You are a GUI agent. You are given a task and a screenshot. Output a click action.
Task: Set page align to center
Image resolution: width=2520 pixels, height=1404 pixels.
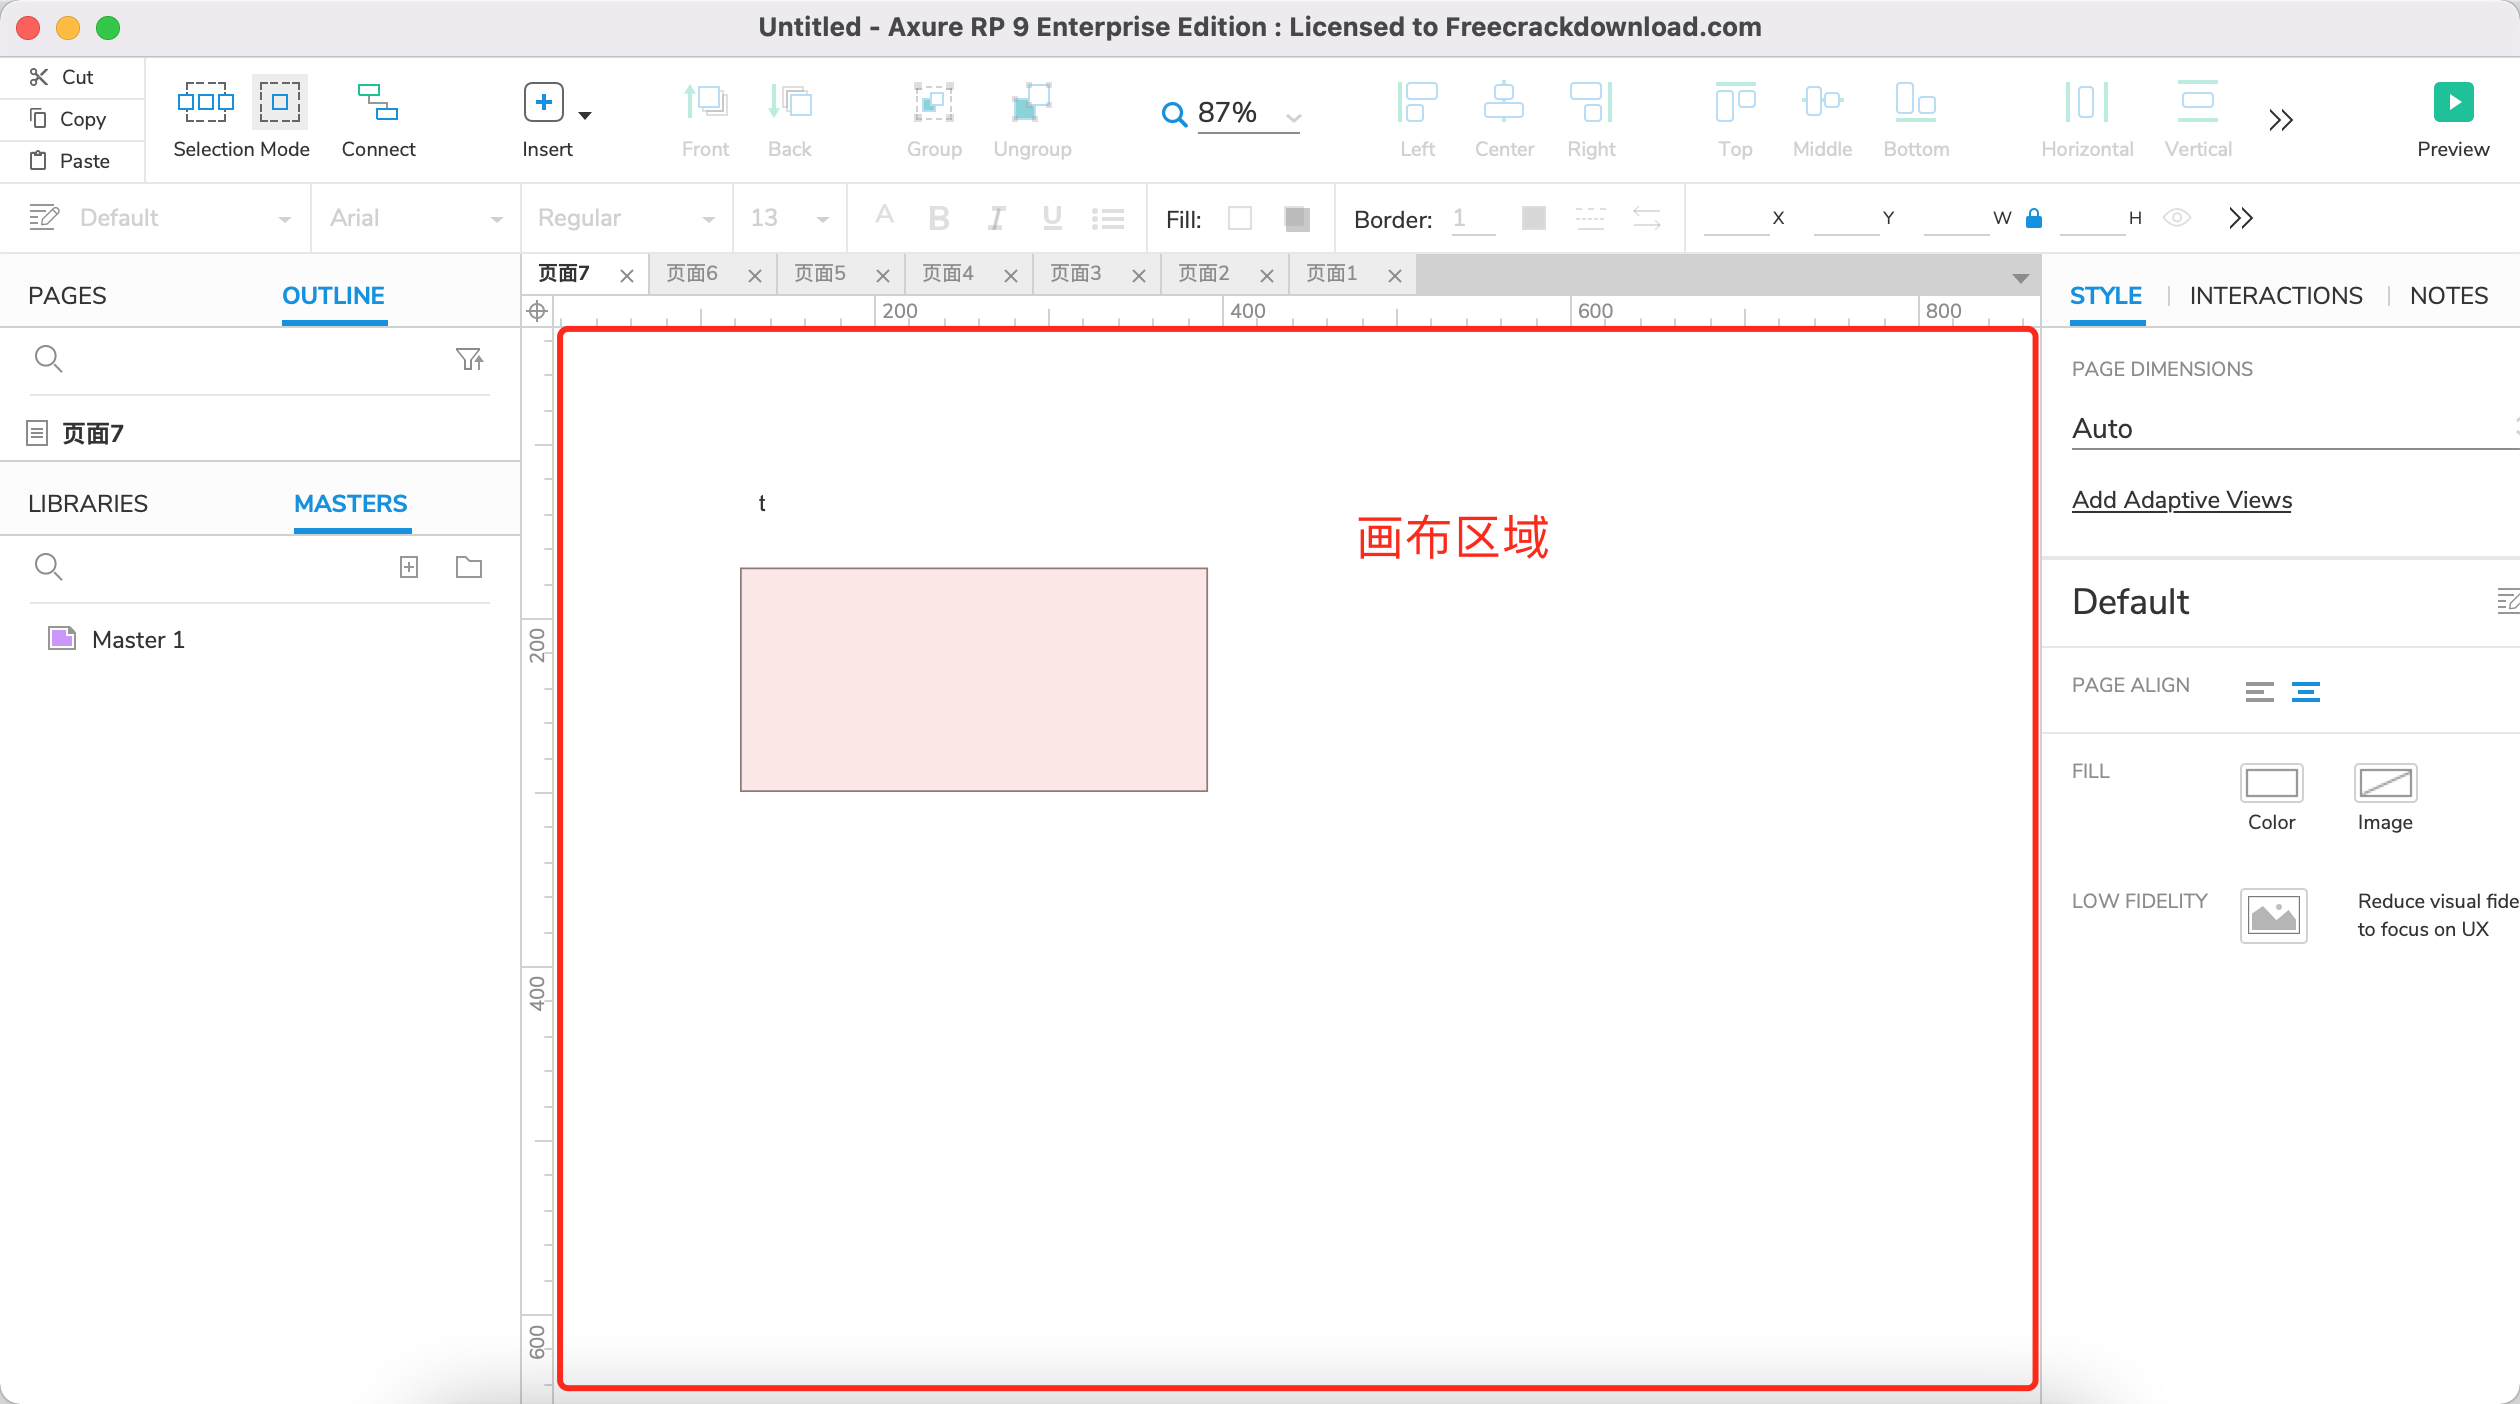[2305, 691]
